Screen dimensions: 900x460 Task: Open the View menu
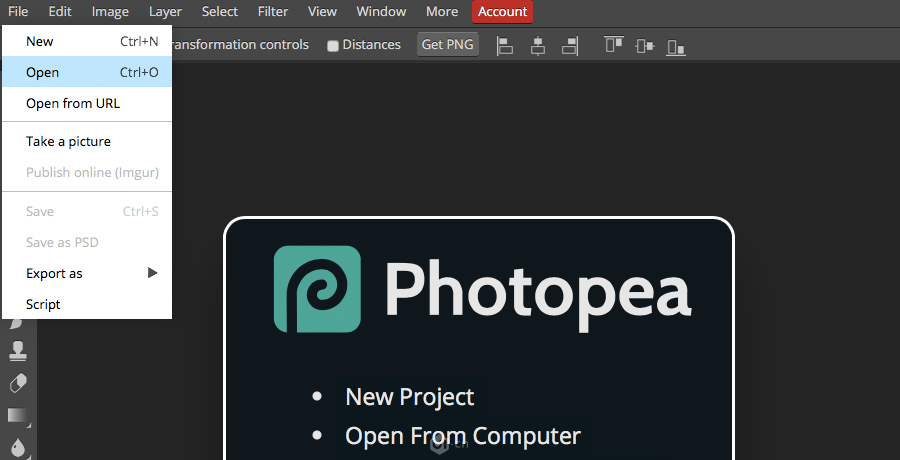pos(322,11)
